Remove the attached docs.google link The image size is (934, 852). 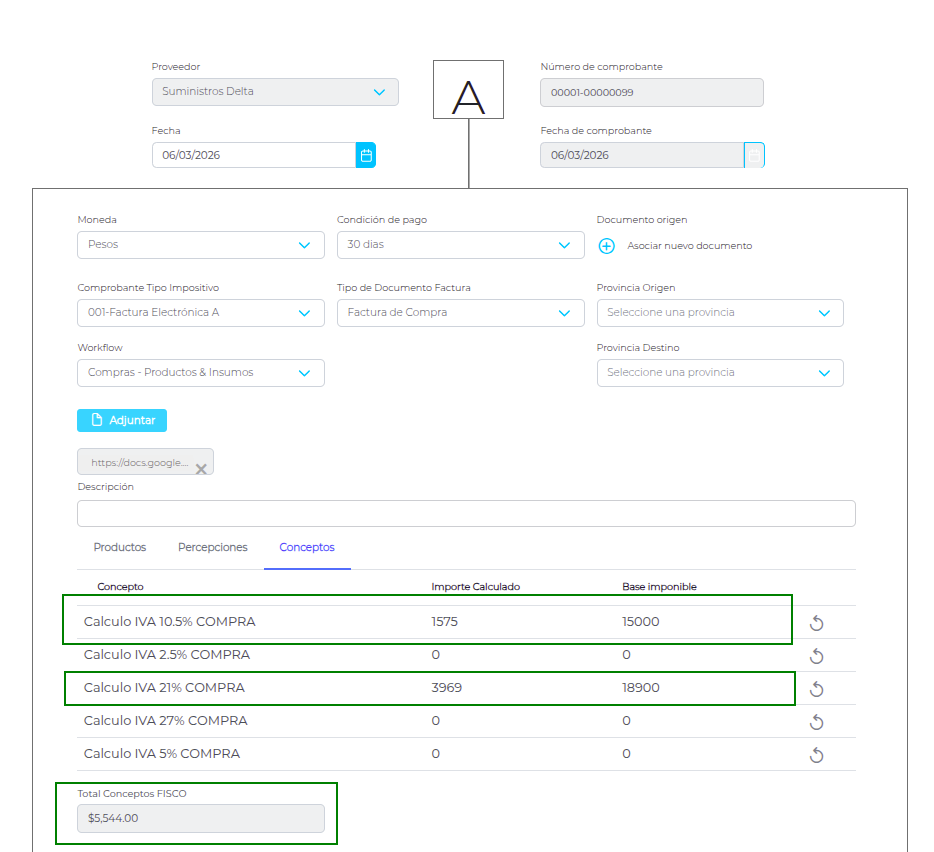coord(201,468)
